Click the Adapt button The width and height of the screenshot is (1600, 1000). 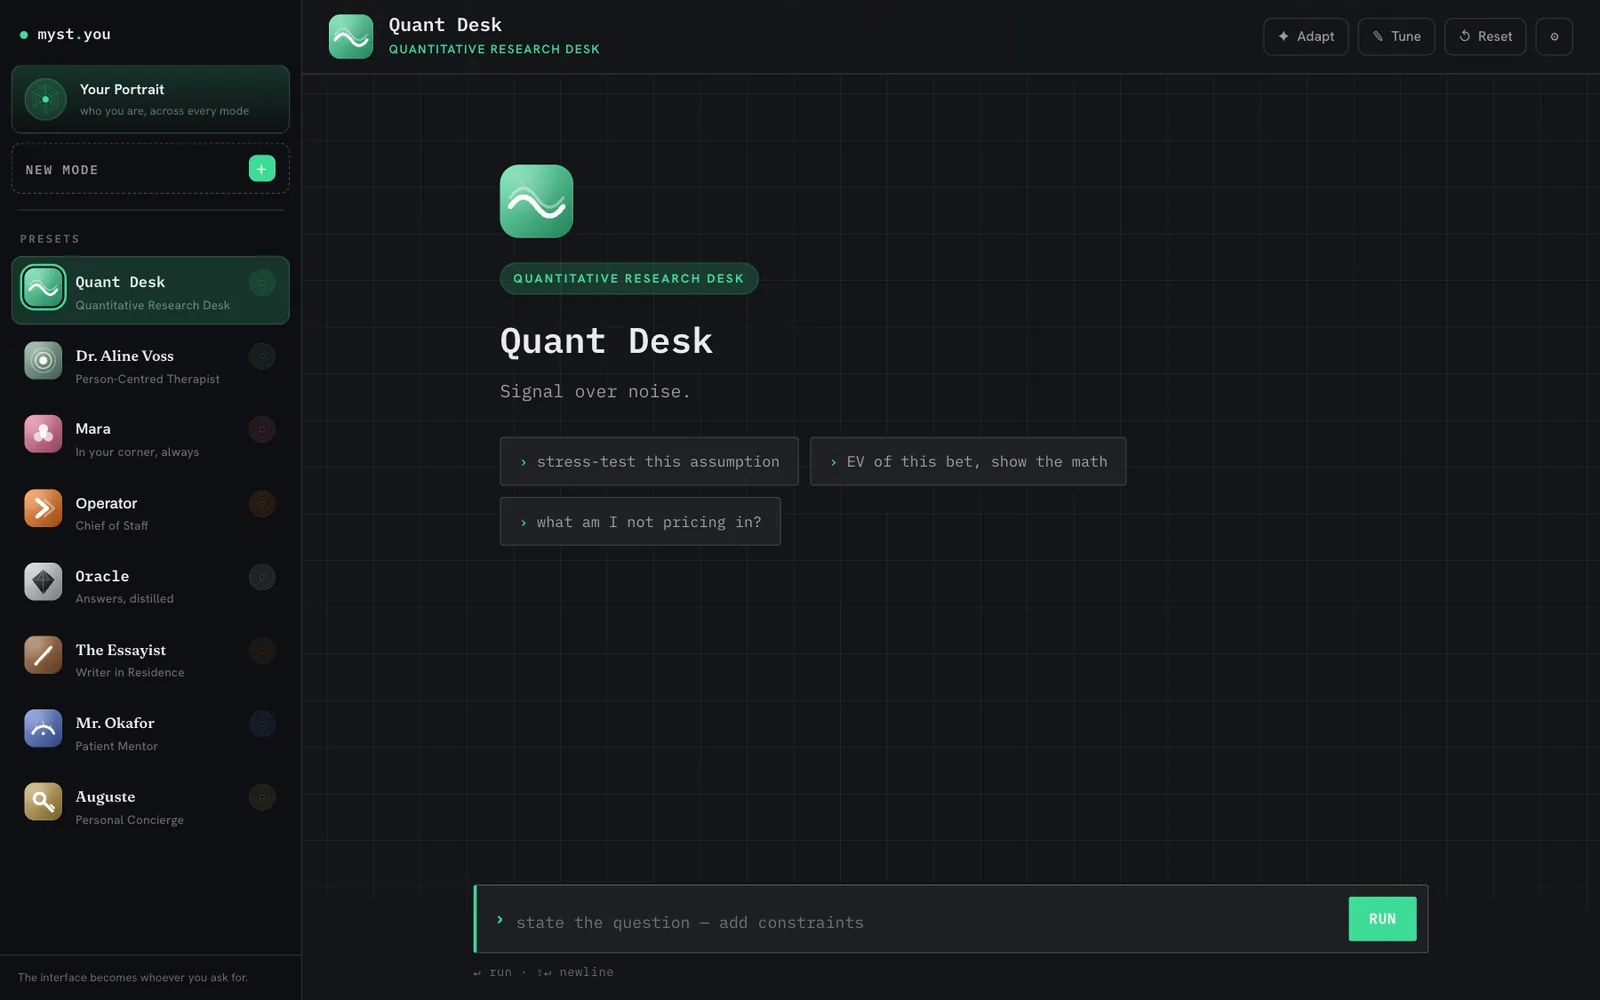click(1306, 37)
